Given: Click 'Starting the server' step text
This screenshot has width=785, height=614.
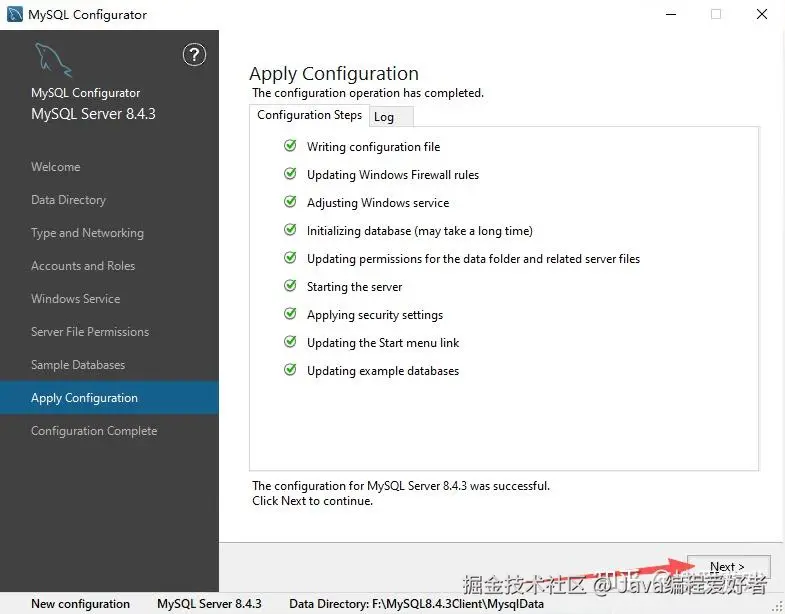Looking at the screenshot, I should [354, 287].
